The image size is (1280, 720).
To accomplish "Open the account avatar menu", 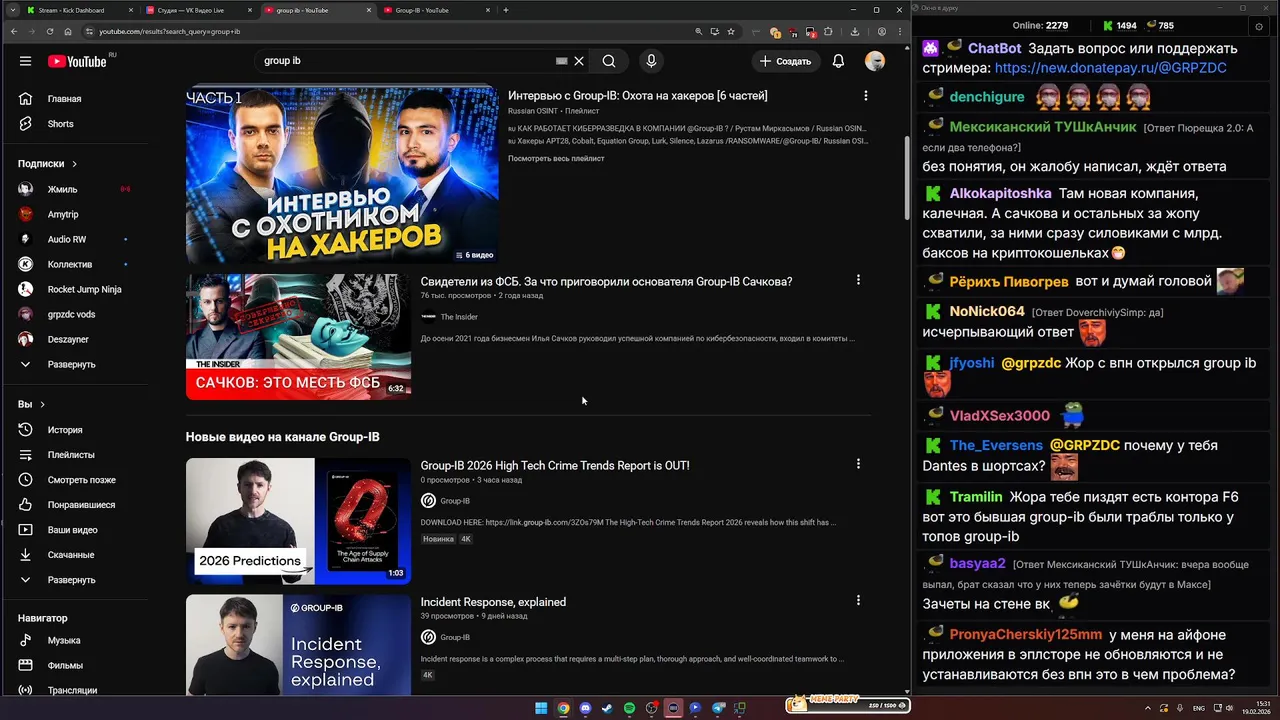I will pos(875,61).
